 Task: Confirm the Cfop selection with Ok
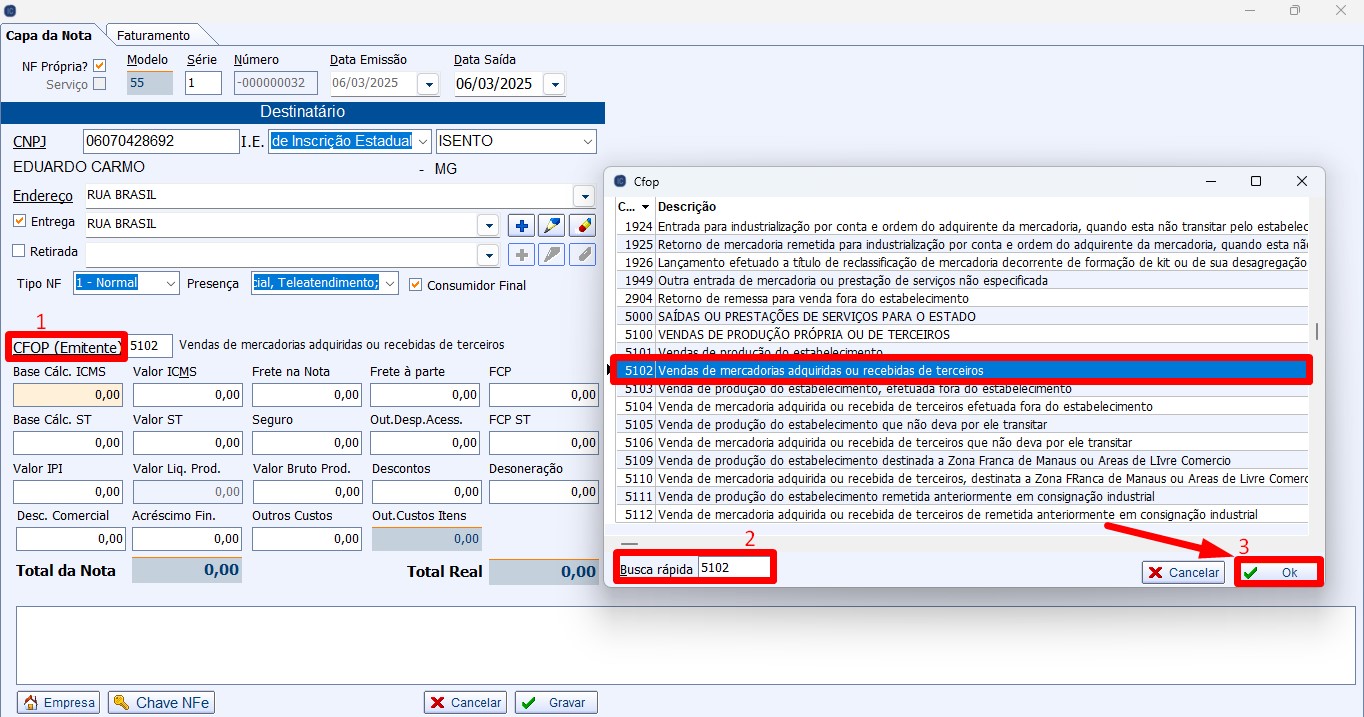pos(1278,573)
